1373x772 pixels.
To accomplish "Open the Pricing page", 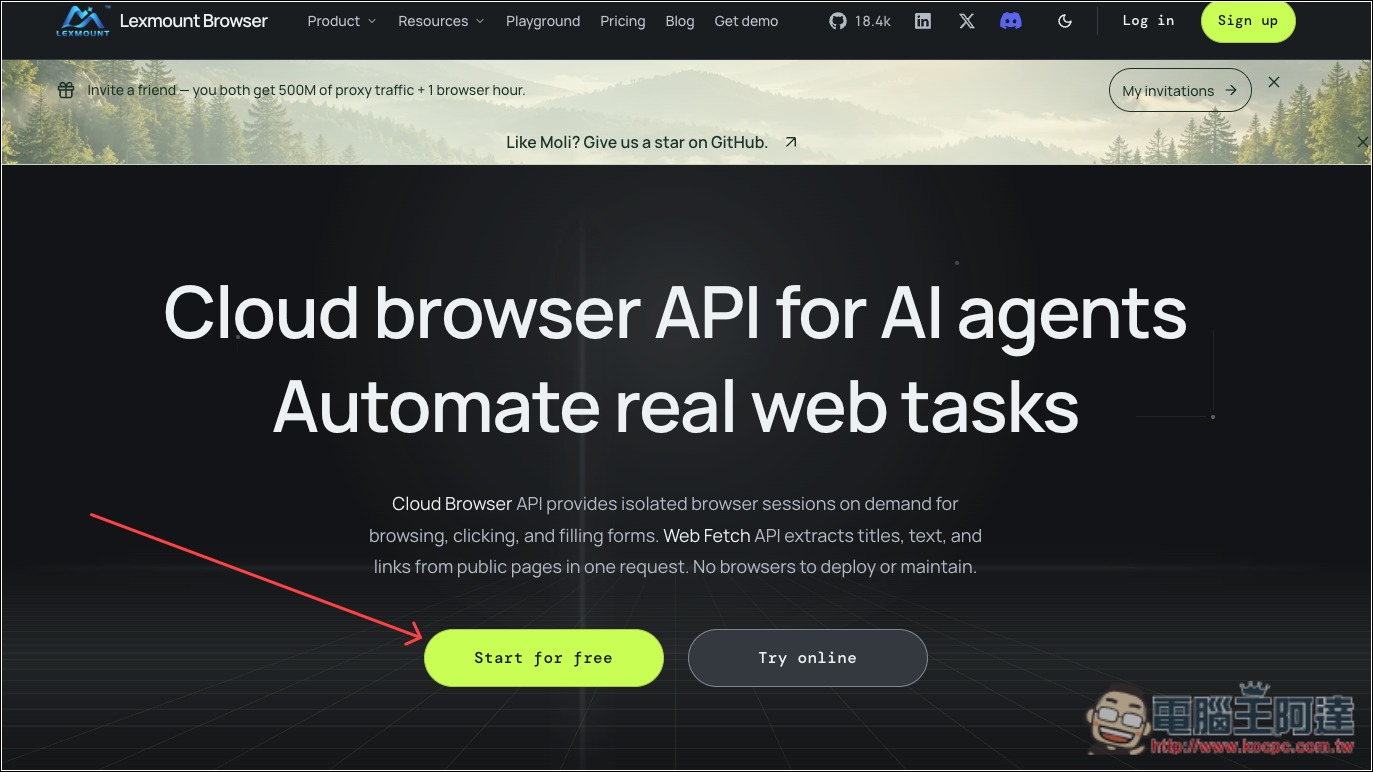I will pyautogui.click(x=622, y=21).
